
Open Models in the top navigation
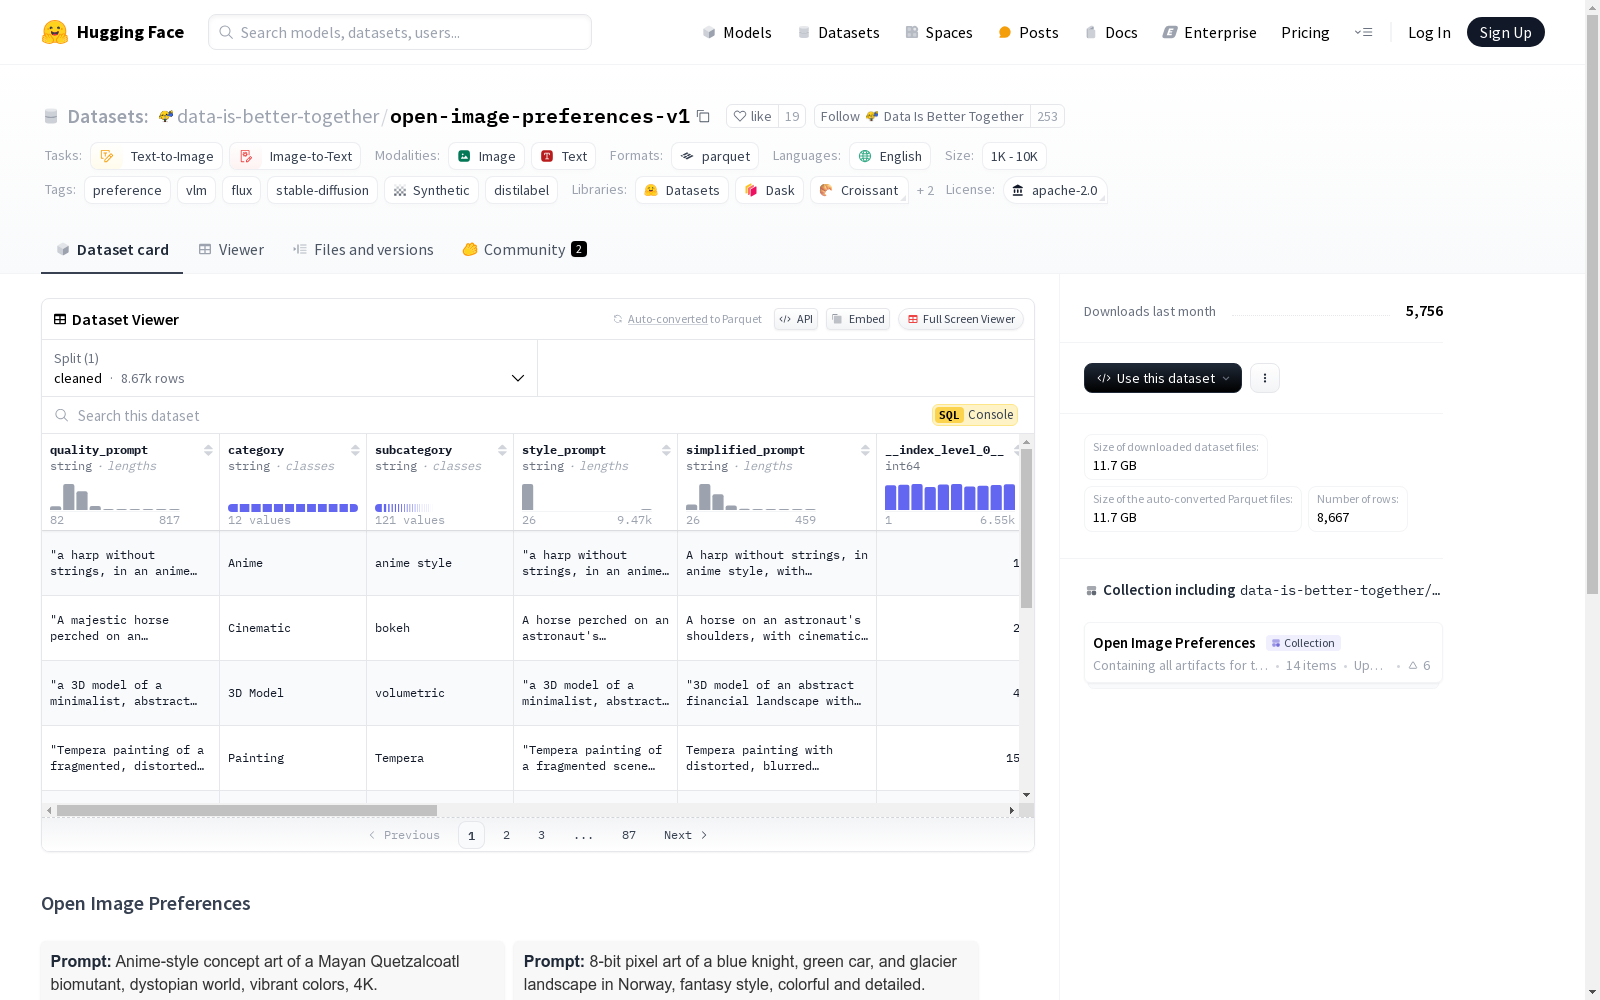pyautogui.click(x=737, y=32)
